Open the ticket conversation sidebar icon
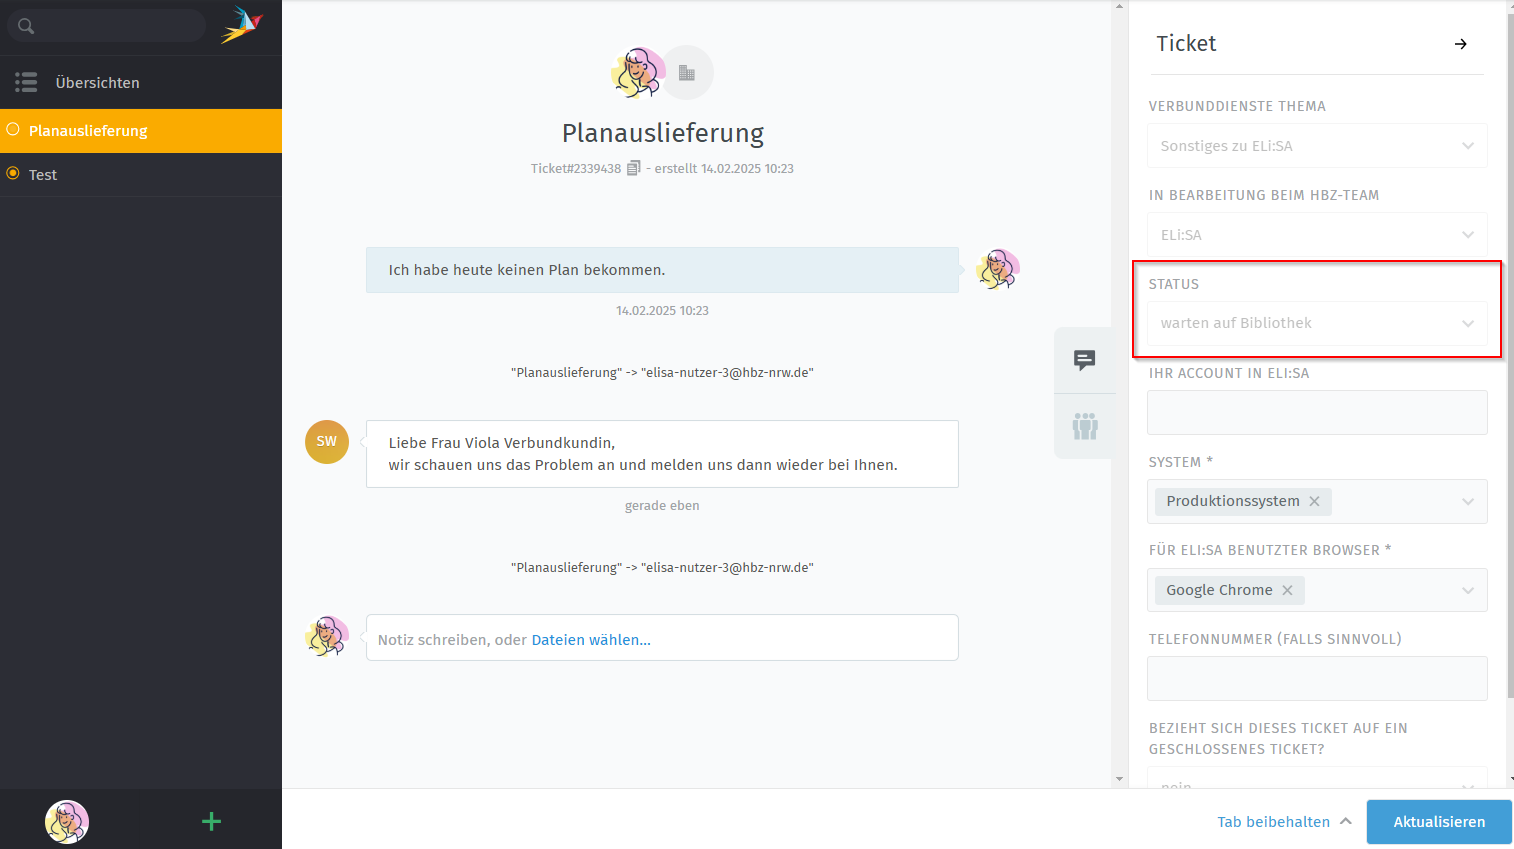This screenshot has height=849, width=1514. point(1084,360)
